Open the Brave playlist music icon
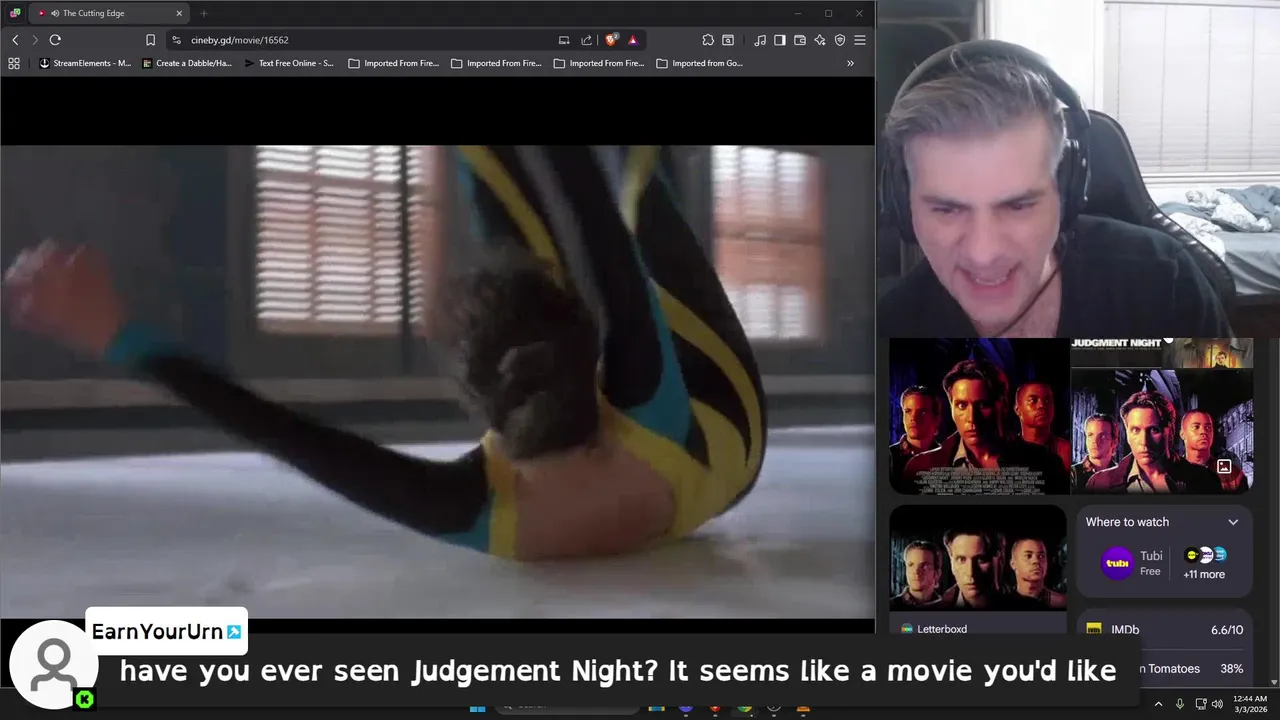 pyautogui.click(x=760, y=40)
